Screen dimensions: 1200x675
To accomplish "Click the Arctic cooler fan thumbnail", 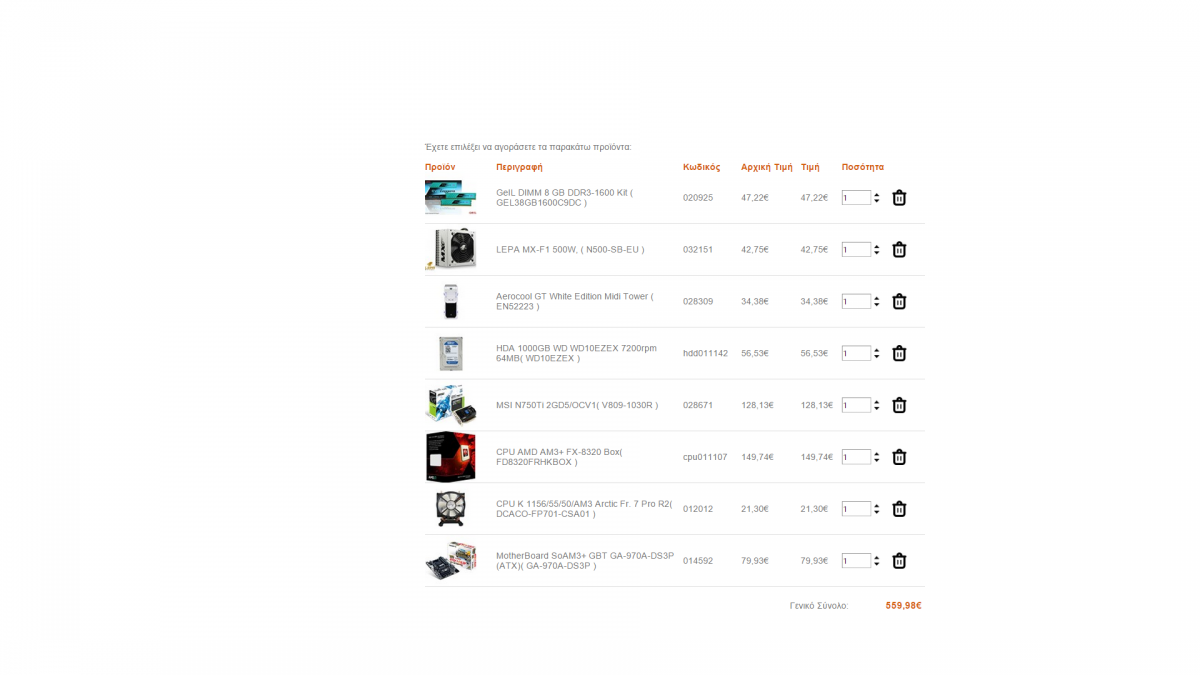I will click(x=450, y=509).
